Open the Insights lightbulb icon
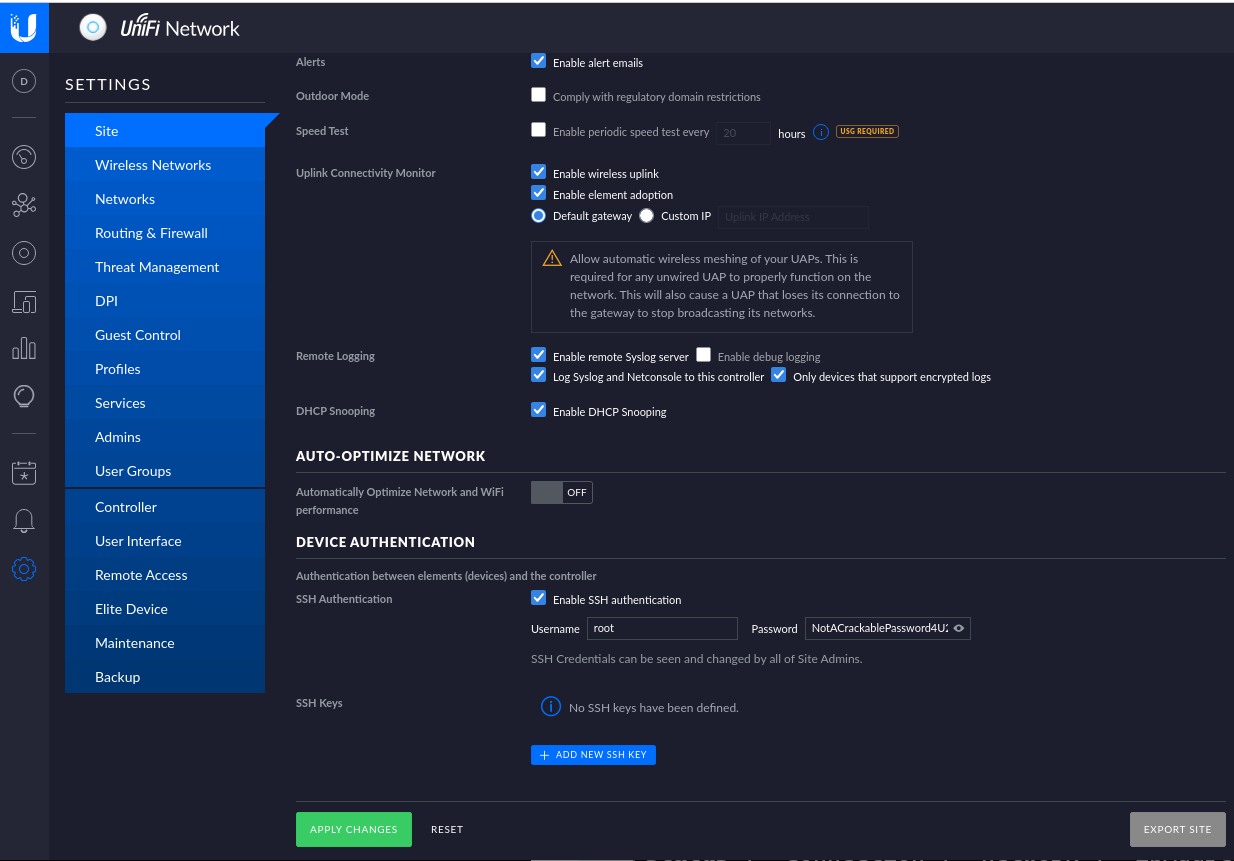1234x861 pixels. (24, 397)
